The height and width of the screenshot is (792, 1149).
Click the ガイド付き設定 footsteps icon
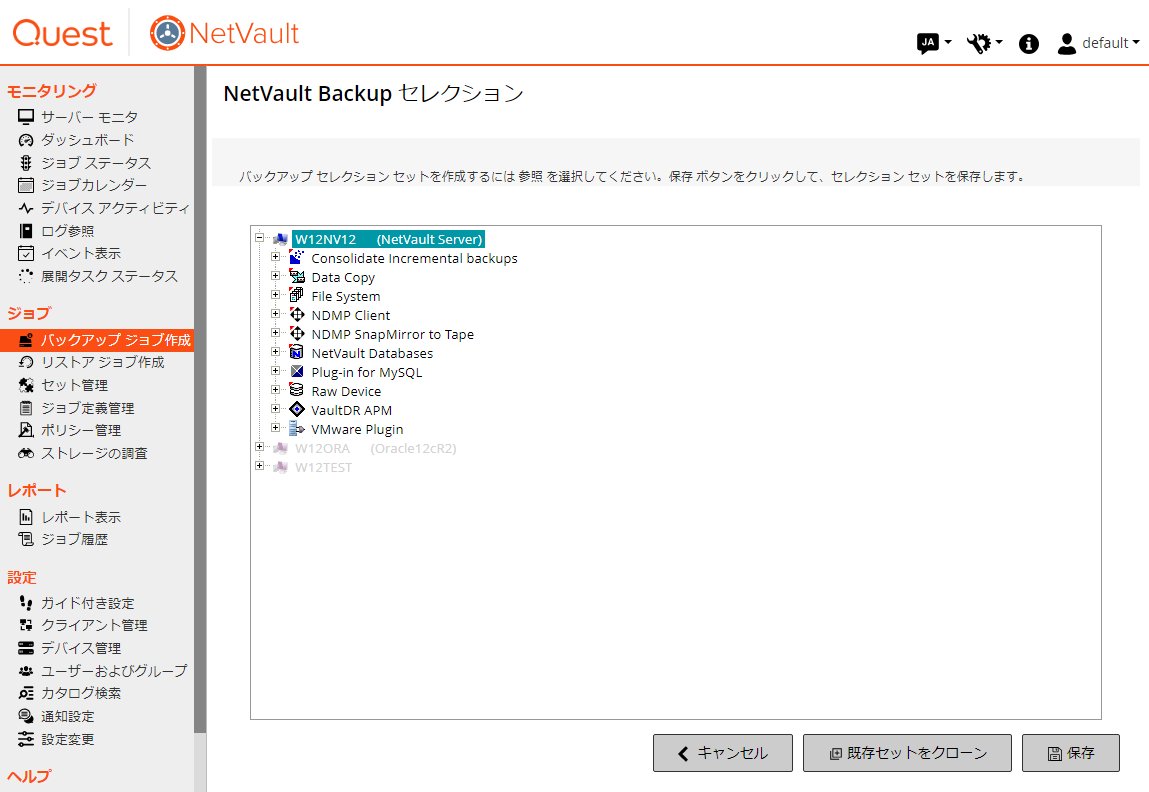pos(26,603)
